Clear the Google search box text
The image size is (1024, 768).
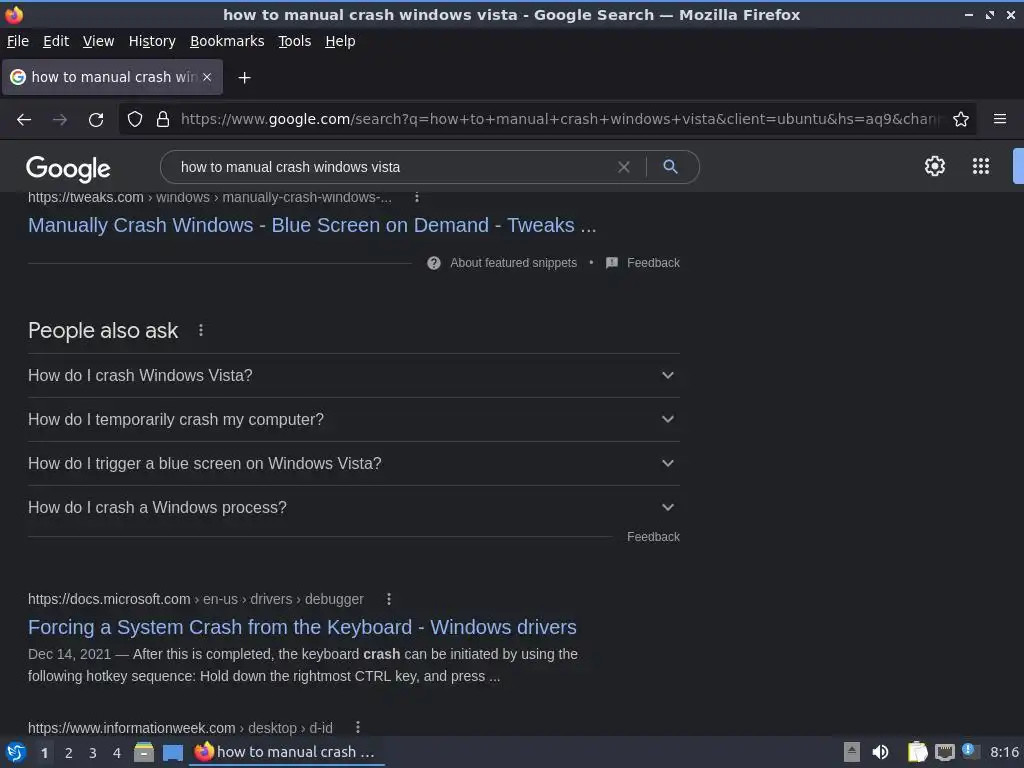(x=624, y=167)
